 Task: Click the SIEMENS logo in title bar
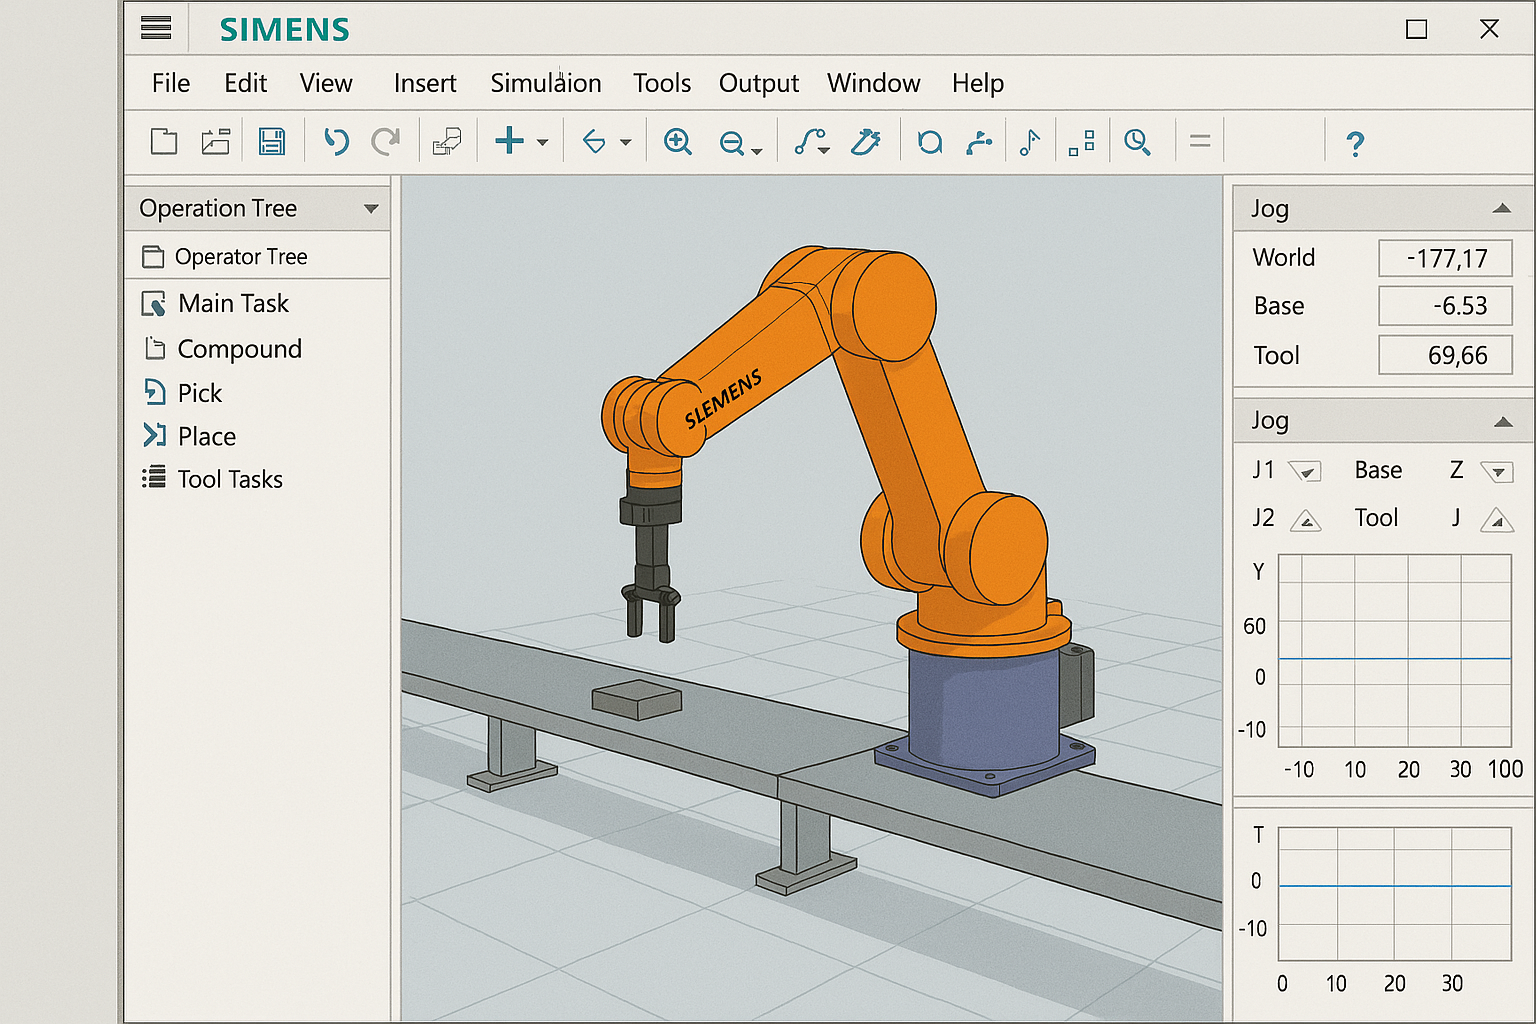click(285, 30)
